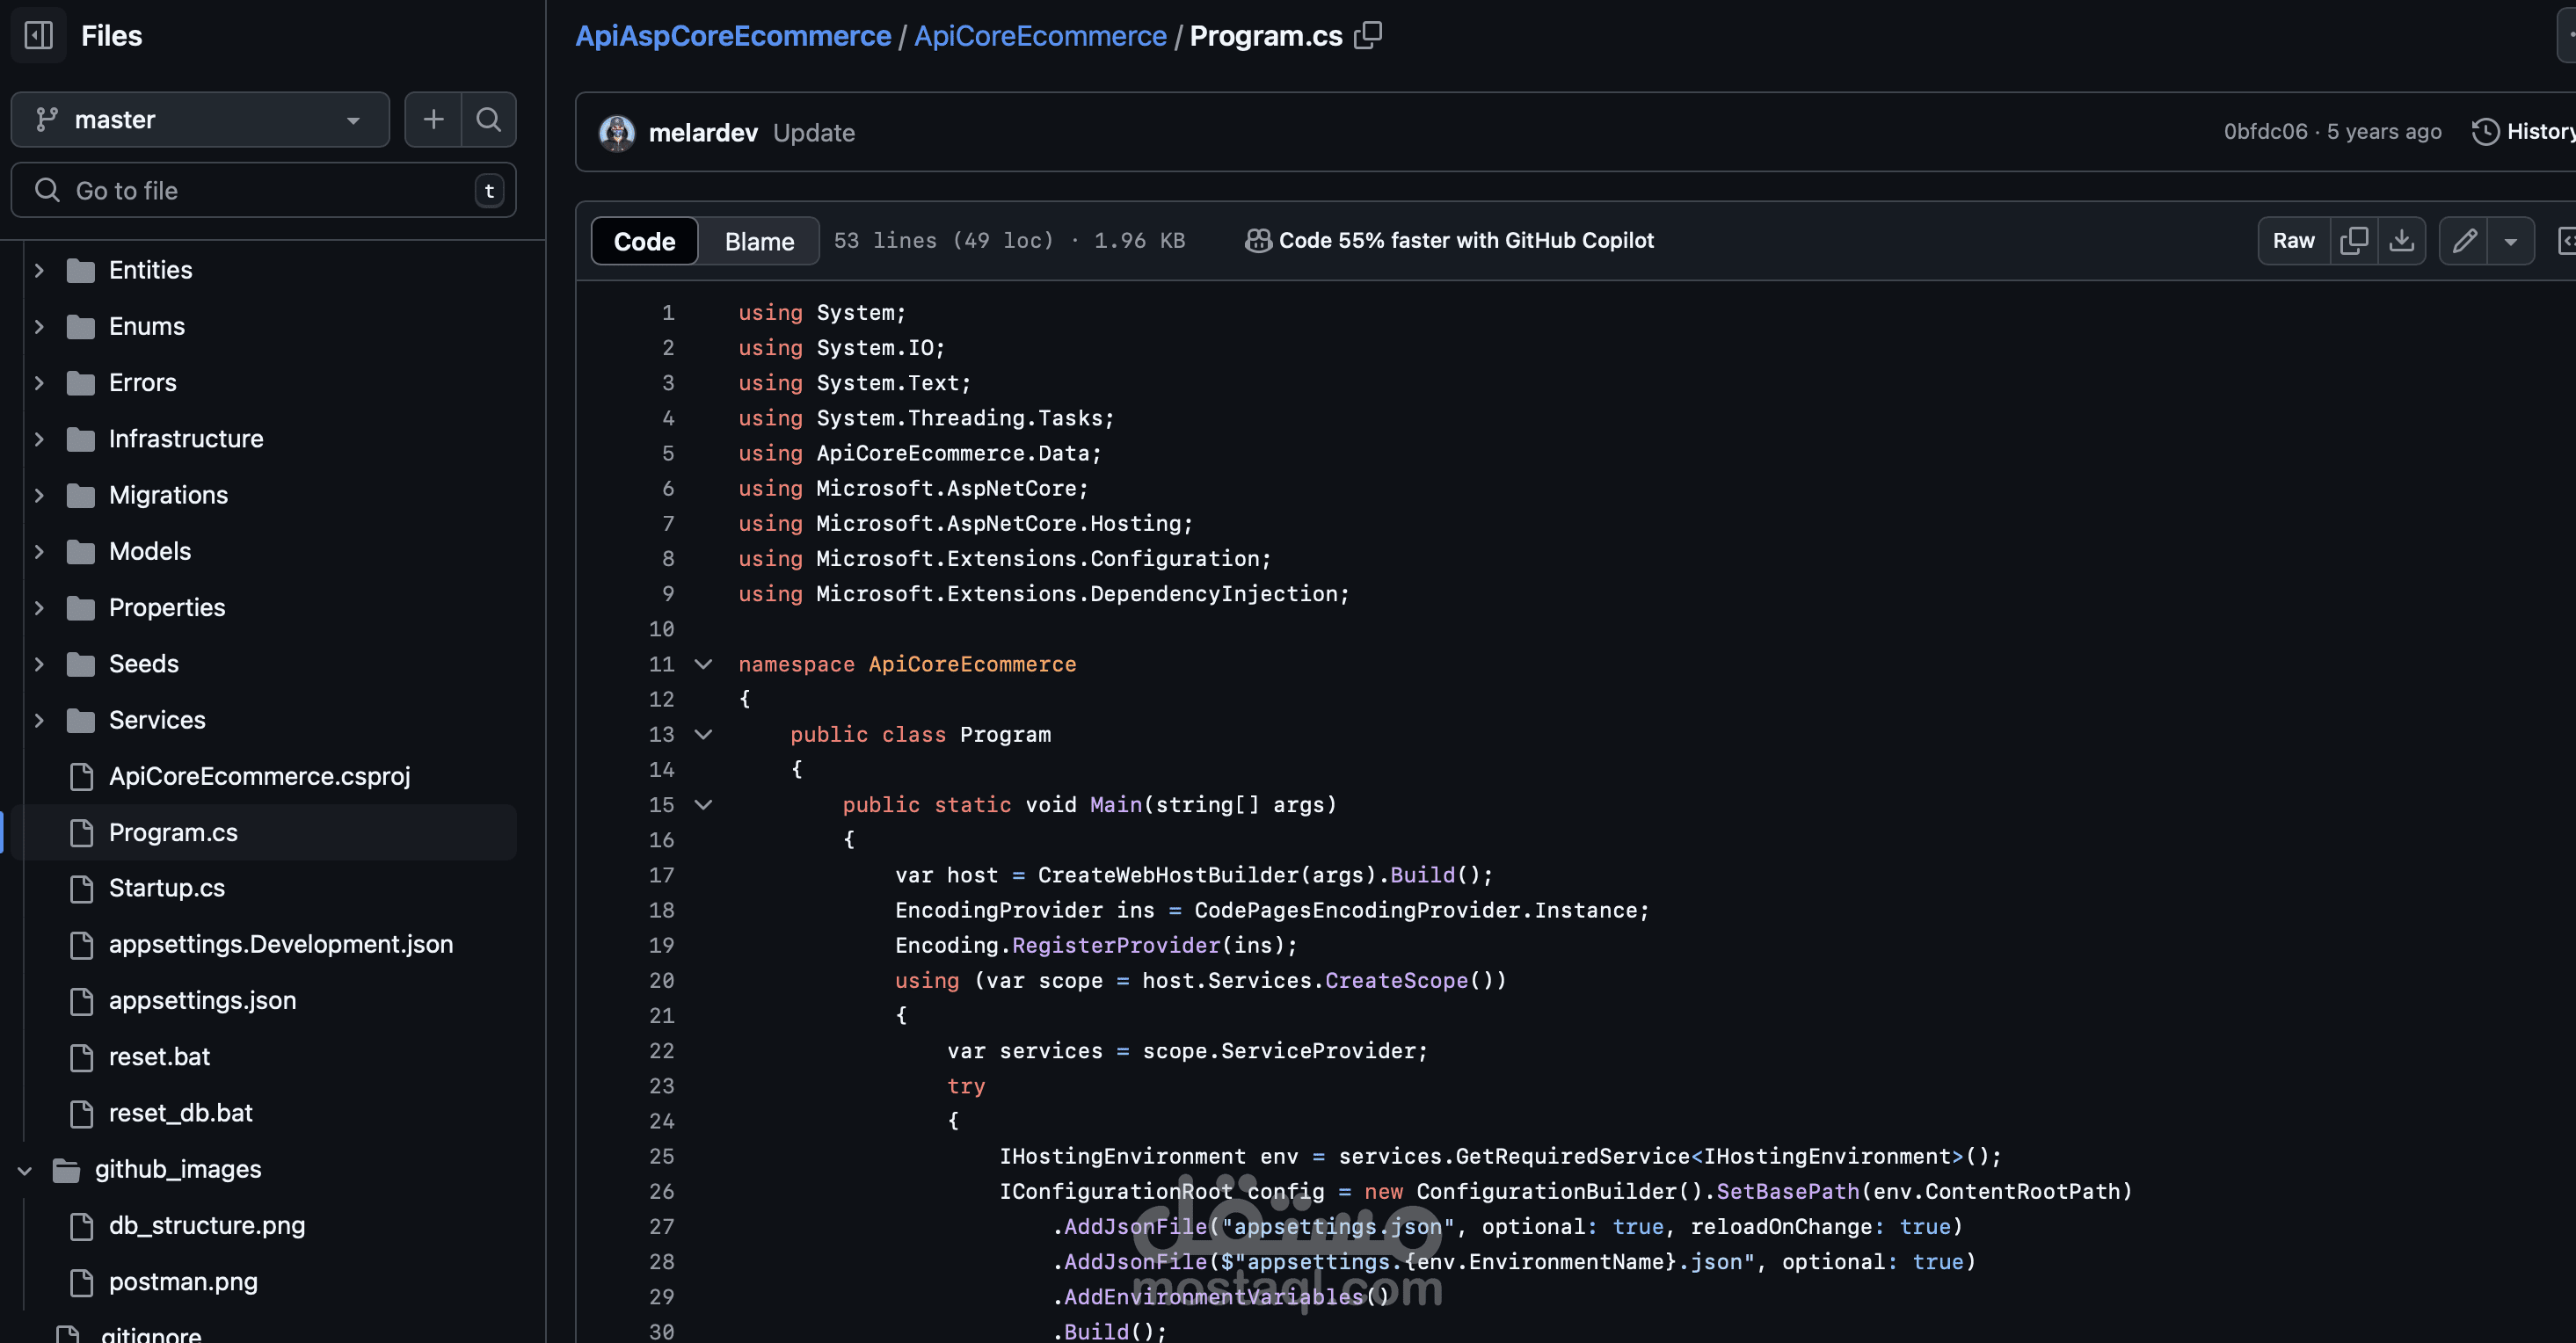This screenshot has height=1343, width=2576.
Task: Open edit options dropdown arrow beside pencil
Action: [2510, 241]
